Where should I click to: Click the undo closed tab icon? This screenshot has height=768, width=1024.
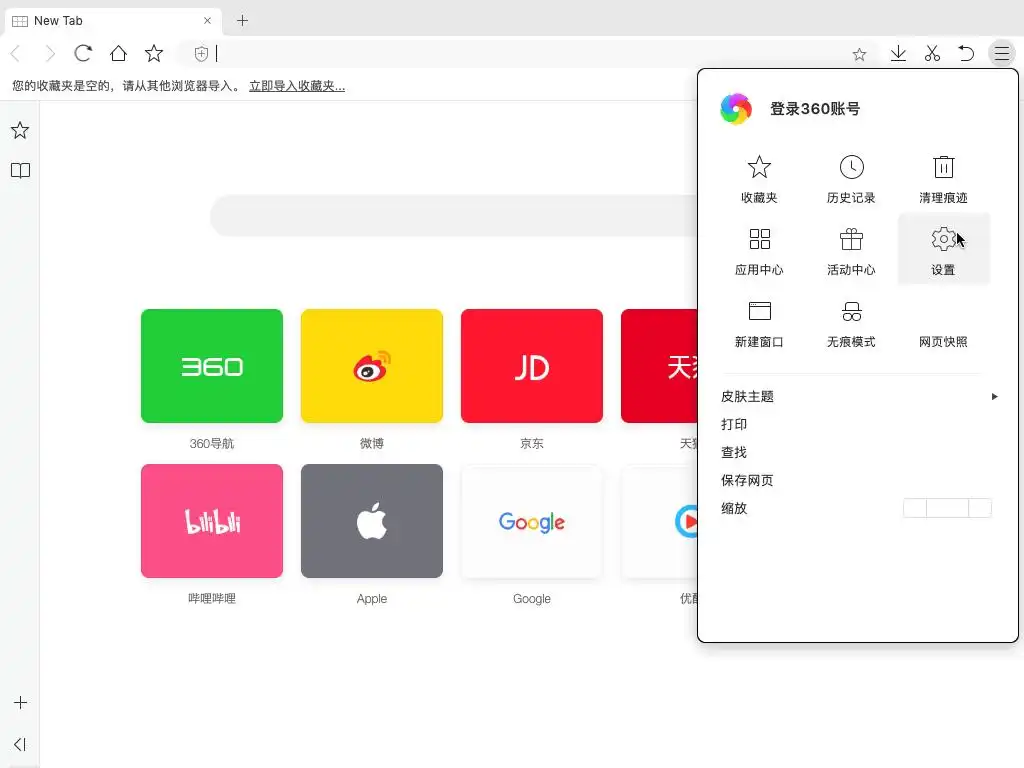966,54
